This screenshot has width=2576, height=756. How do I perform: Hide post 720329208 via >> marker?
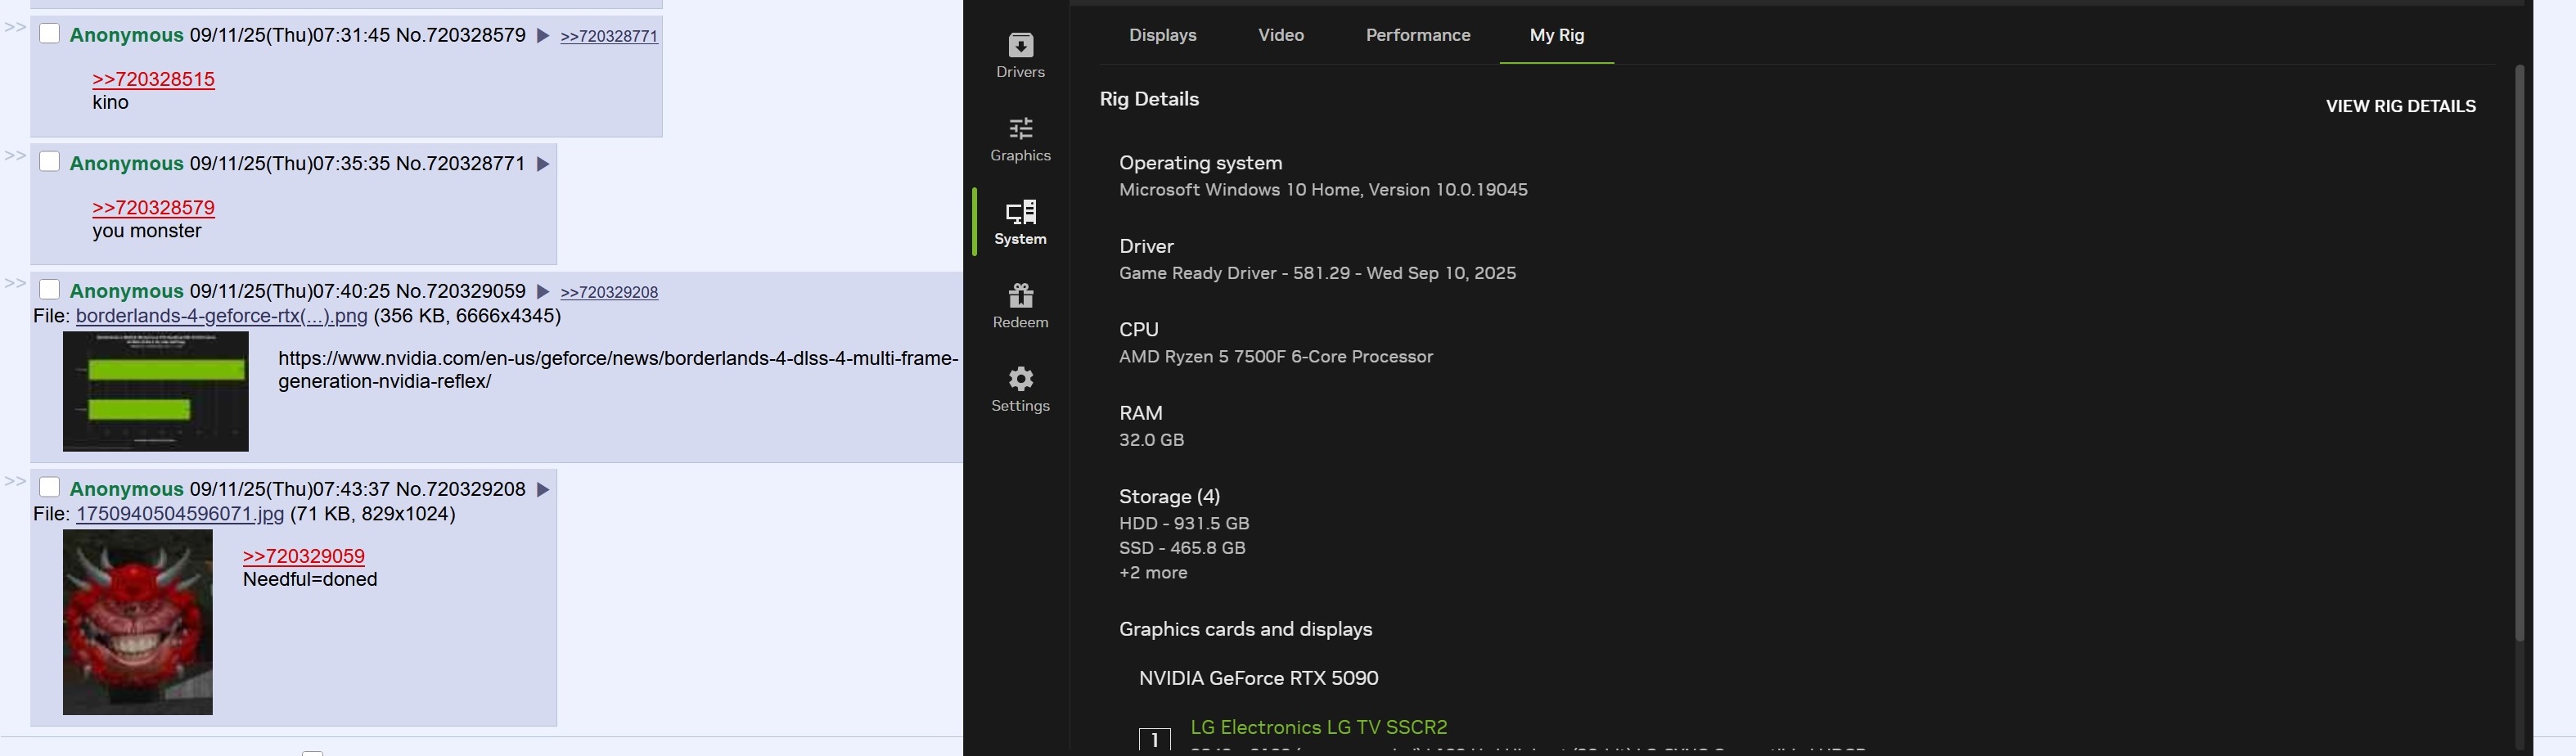(x=14, y=481)
